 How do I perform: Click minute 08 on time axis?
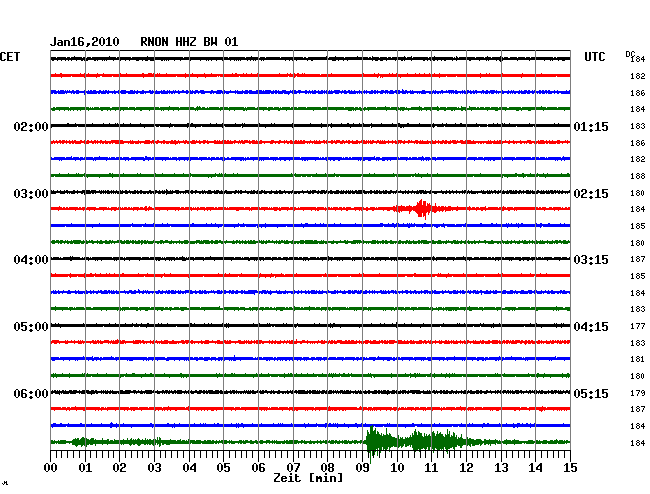tap(327, 467)
